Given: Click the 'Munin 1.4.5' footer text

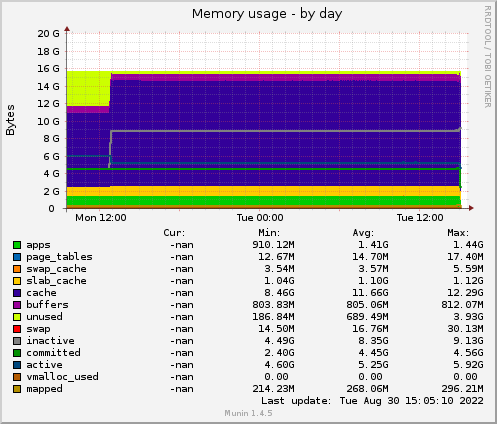Looking at the screenshot, I should pyautogui.click(x=248, y=413).
